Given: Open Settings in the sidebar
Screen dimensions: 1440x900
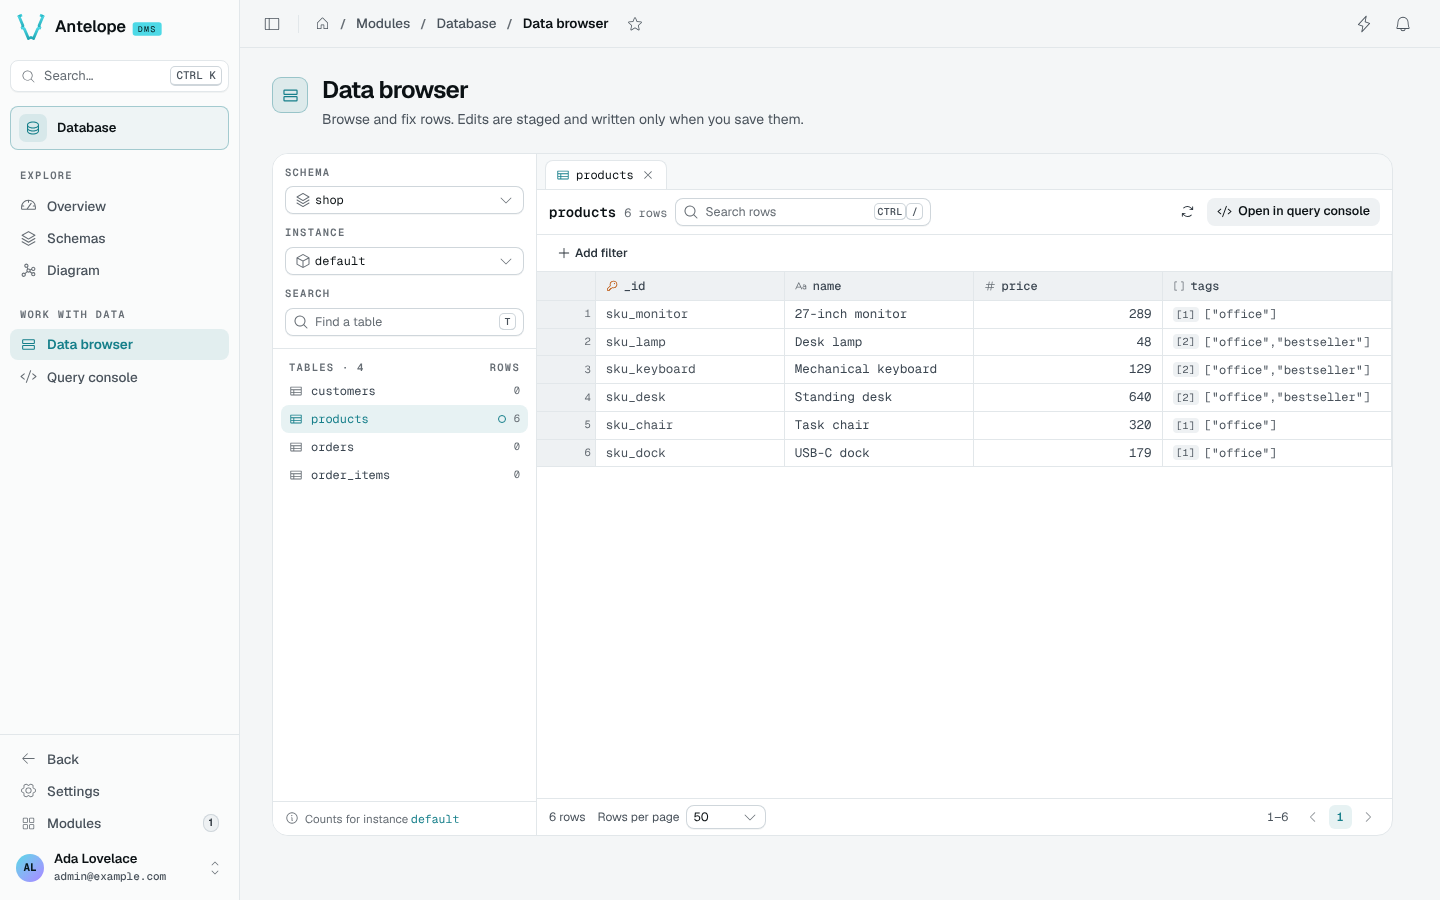Looking at the screenshot, I should [119, 791].
